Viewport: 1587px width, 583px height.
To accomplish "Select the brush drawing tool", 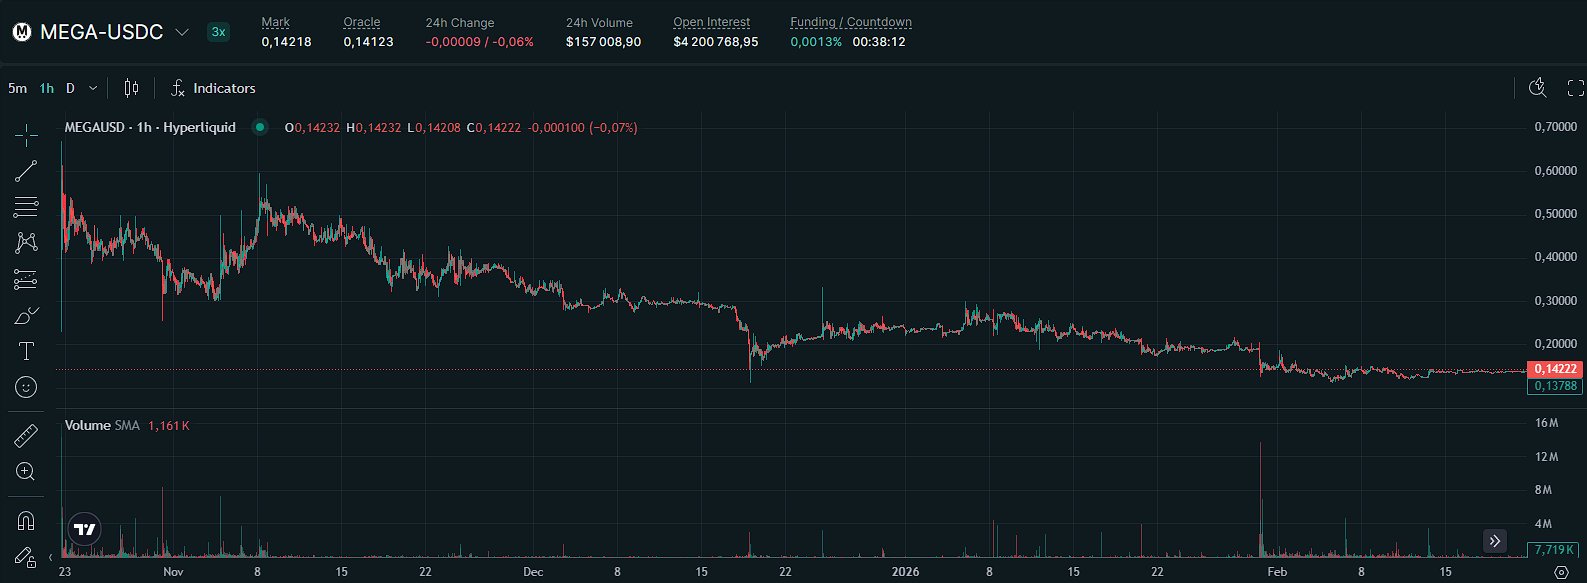I will coord(26,316).
